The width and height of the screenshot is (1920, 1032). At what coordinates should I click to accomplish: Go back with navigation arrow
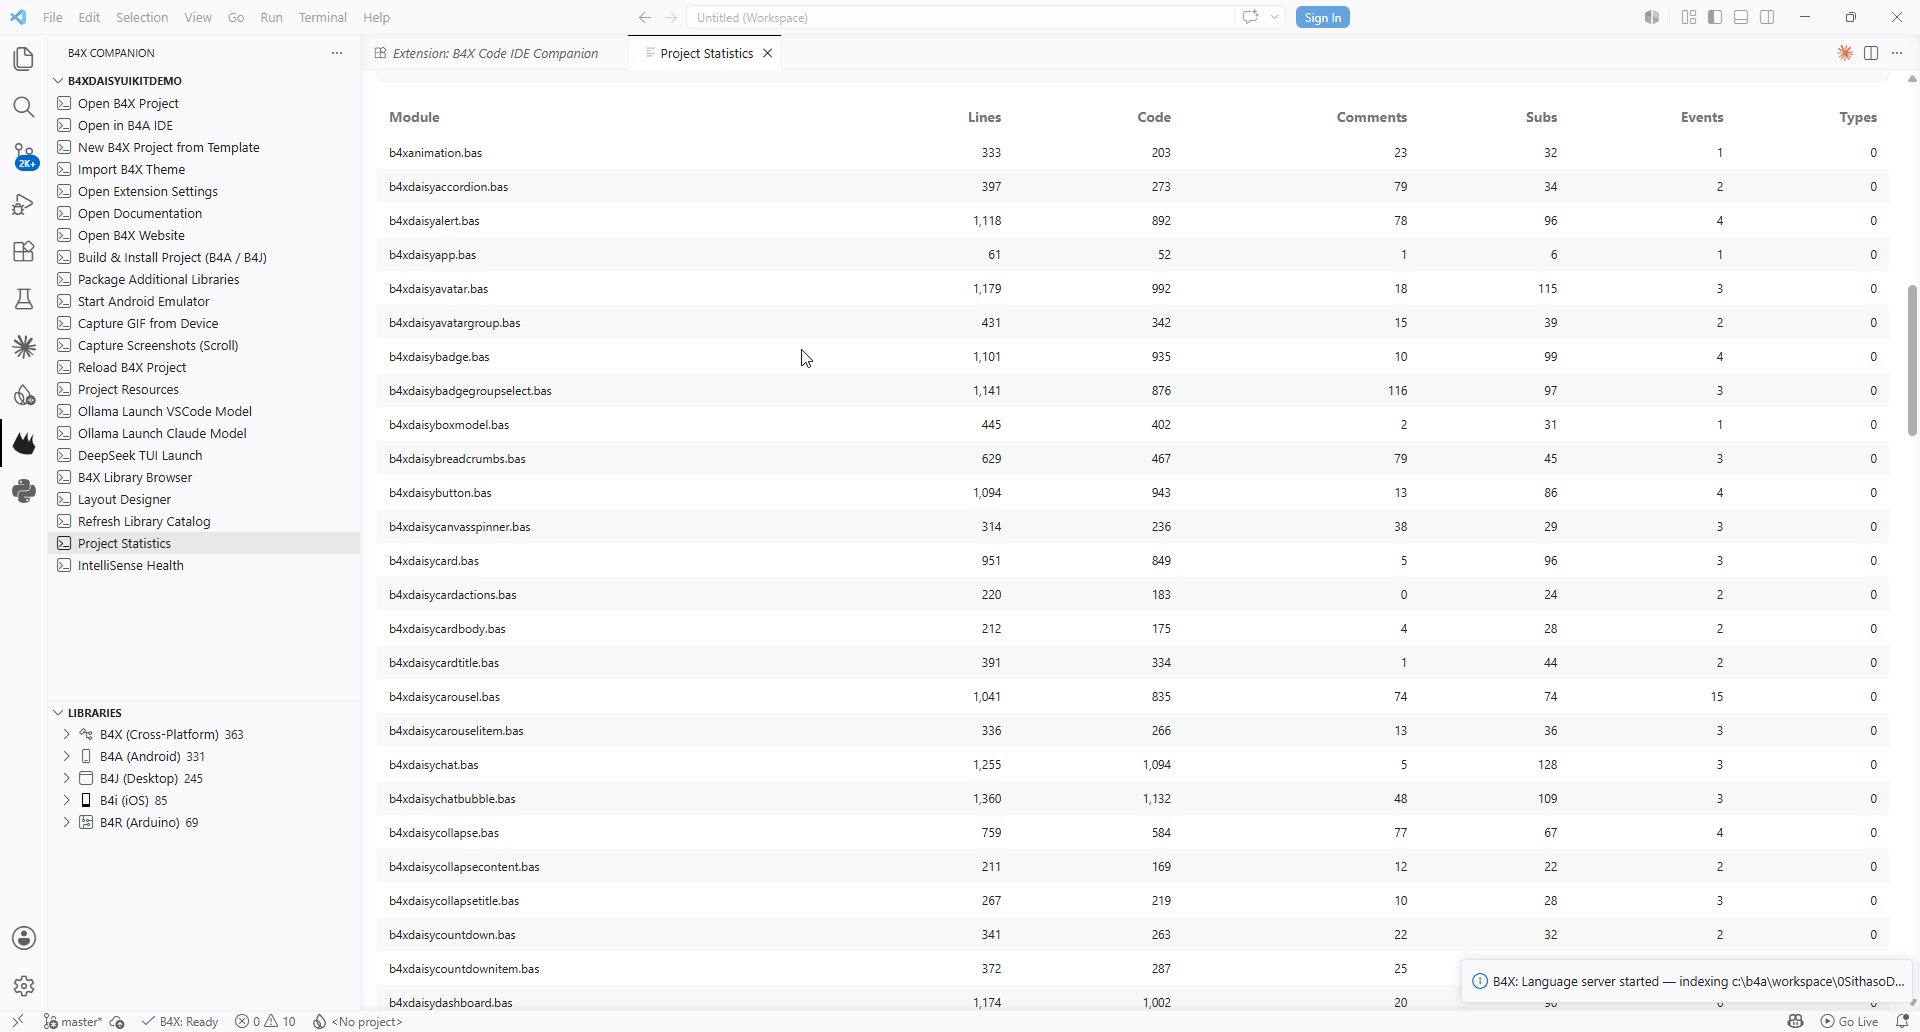tap(645, 17)
